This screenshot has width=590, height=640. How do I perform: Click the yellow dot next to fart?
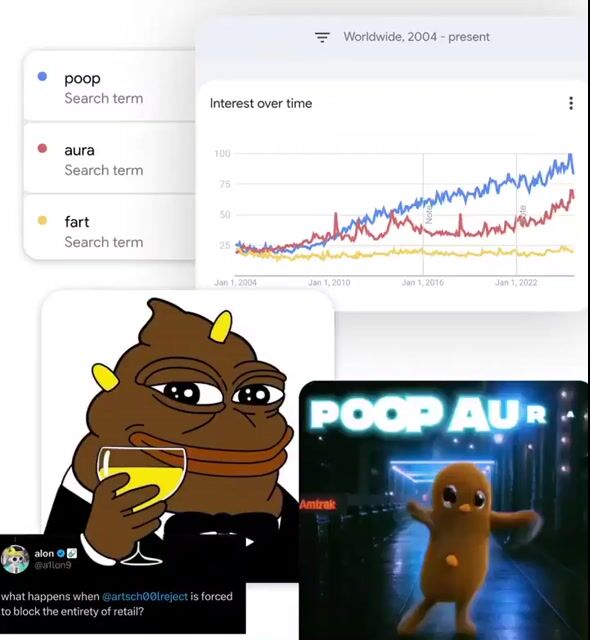[42, 220]
